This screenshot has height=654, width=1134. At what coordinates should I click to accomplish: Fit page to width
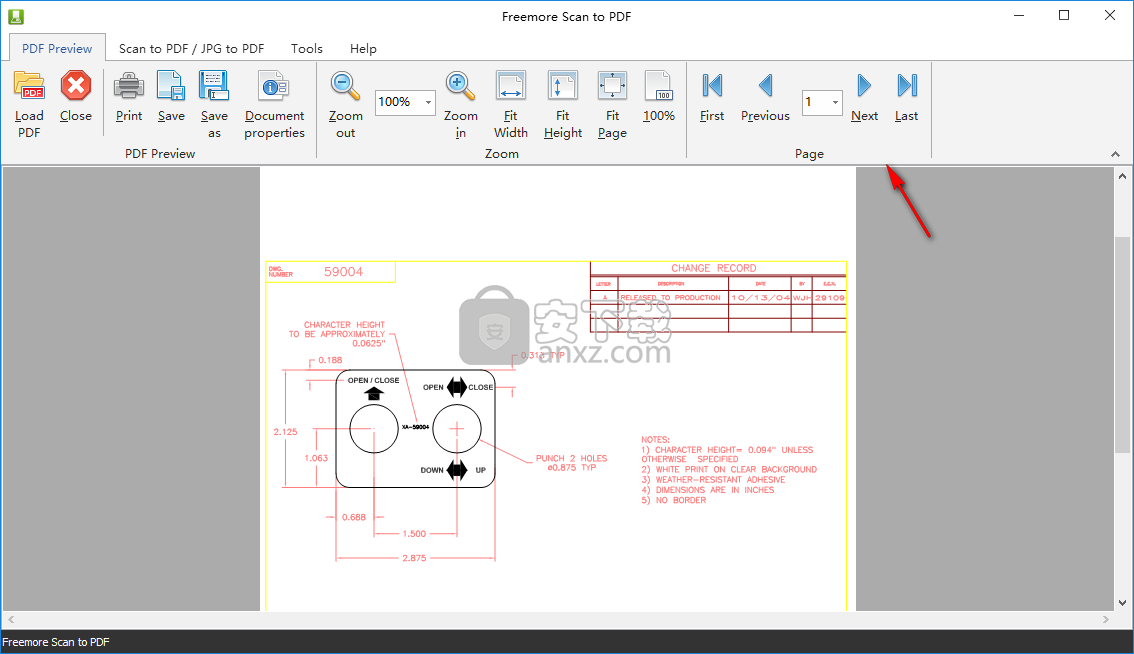[511, 105]
